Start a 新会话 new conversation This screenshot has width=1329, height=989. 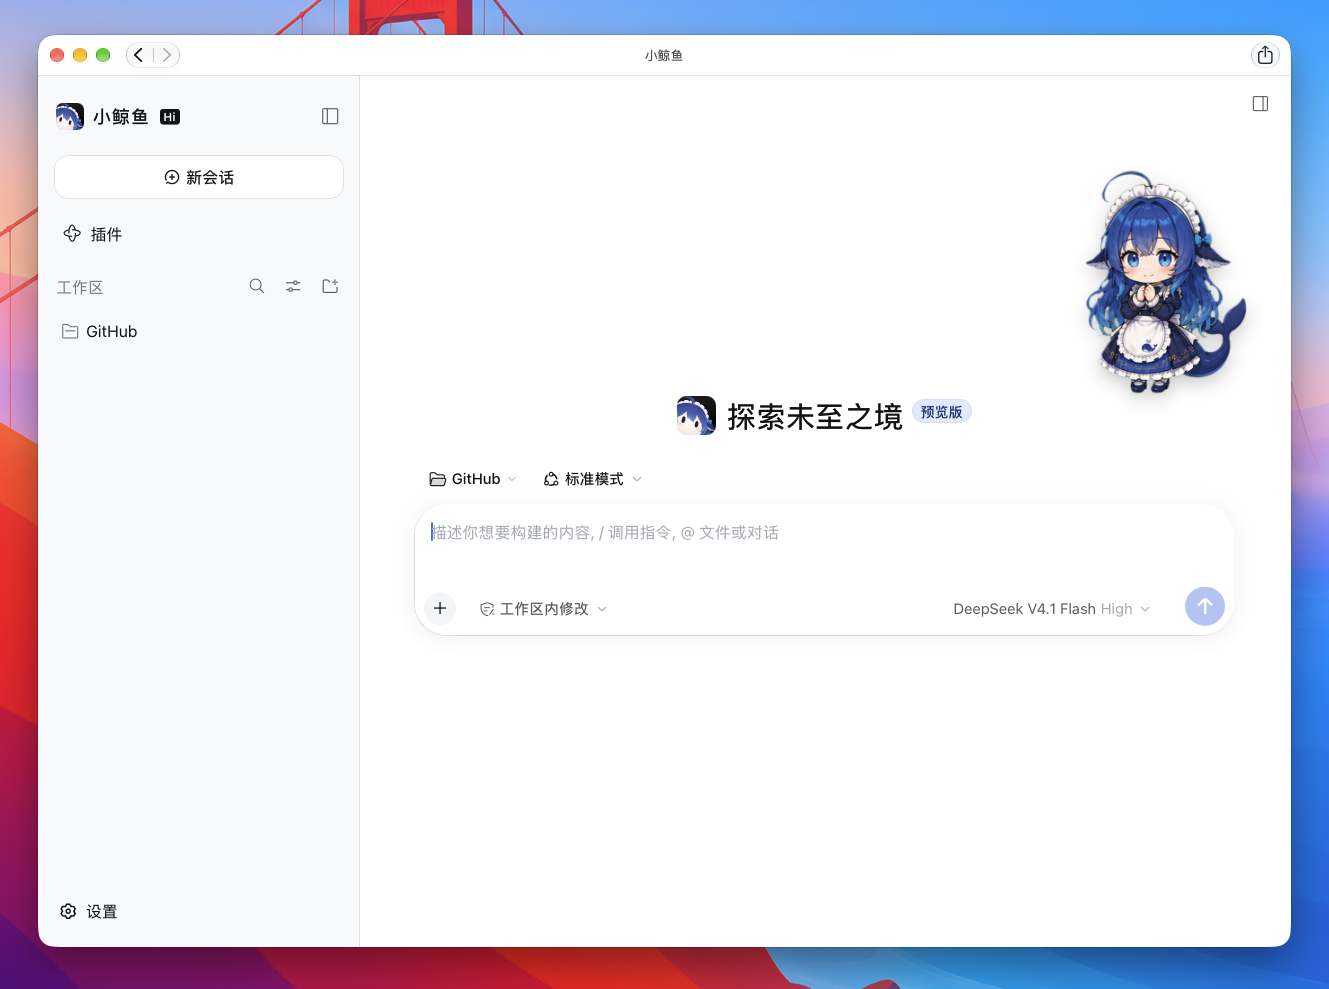pos(199,177)
